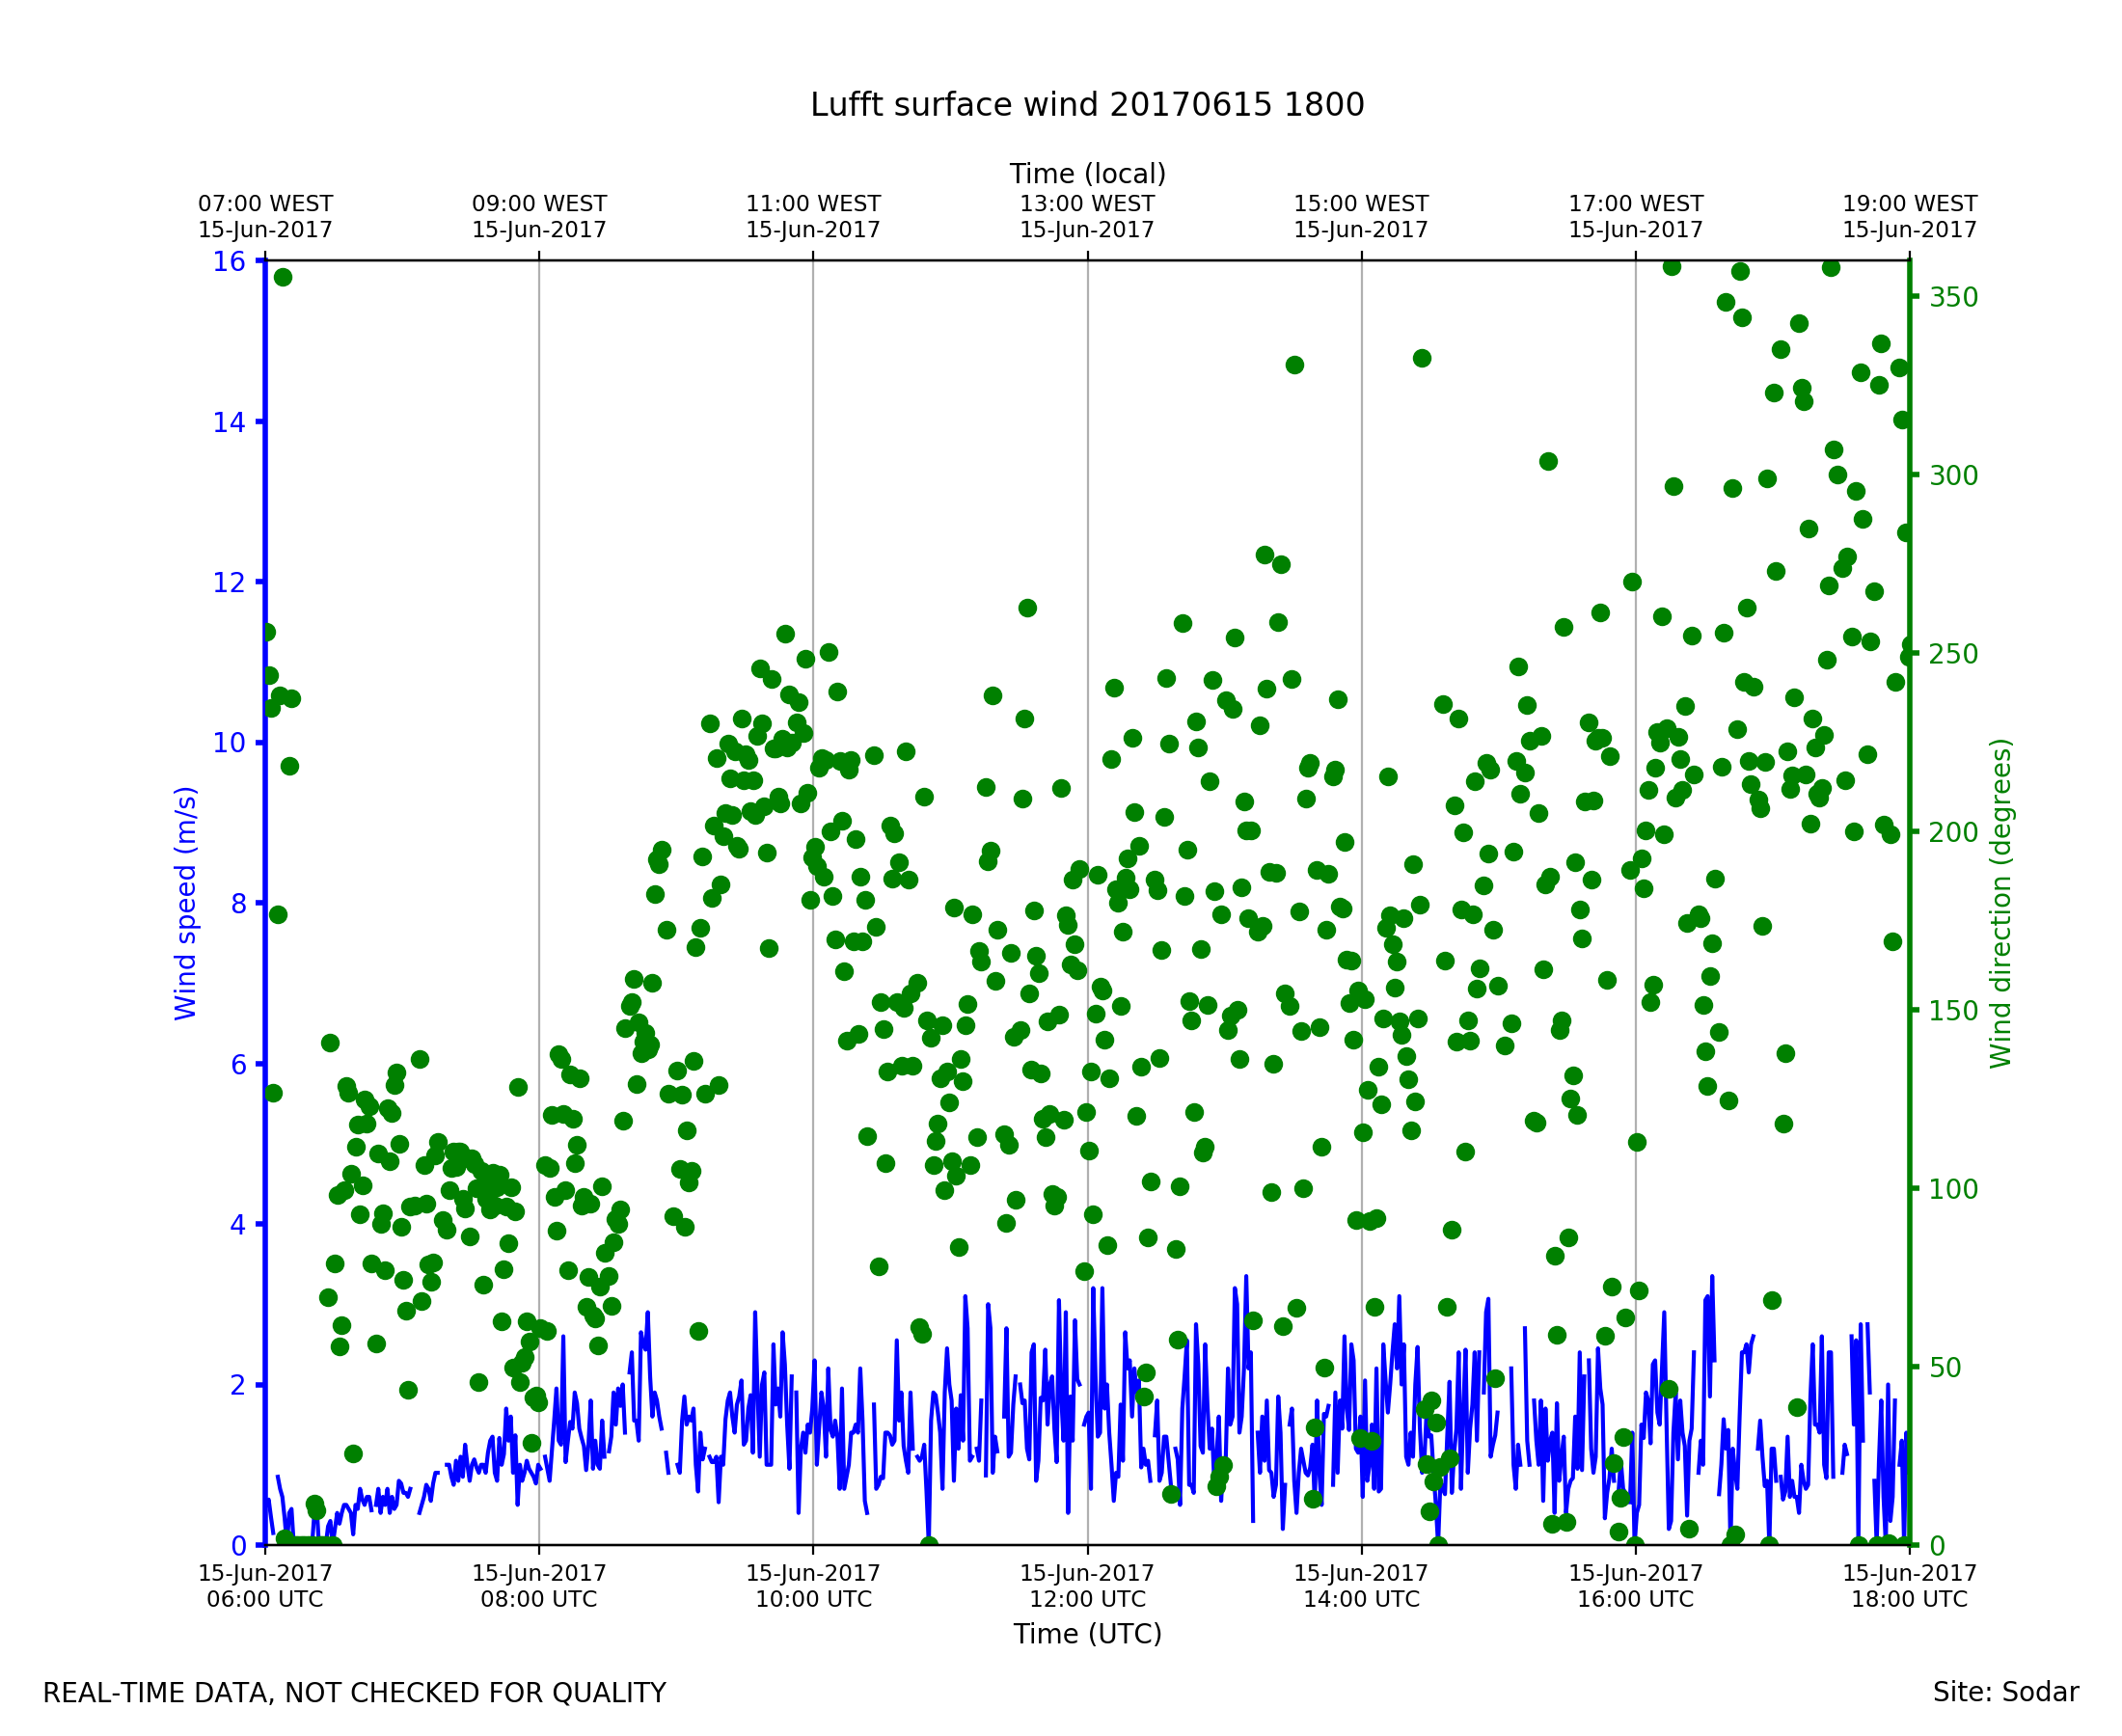Click the green '350' wind direction tick label

click(x=1954, y=298)
